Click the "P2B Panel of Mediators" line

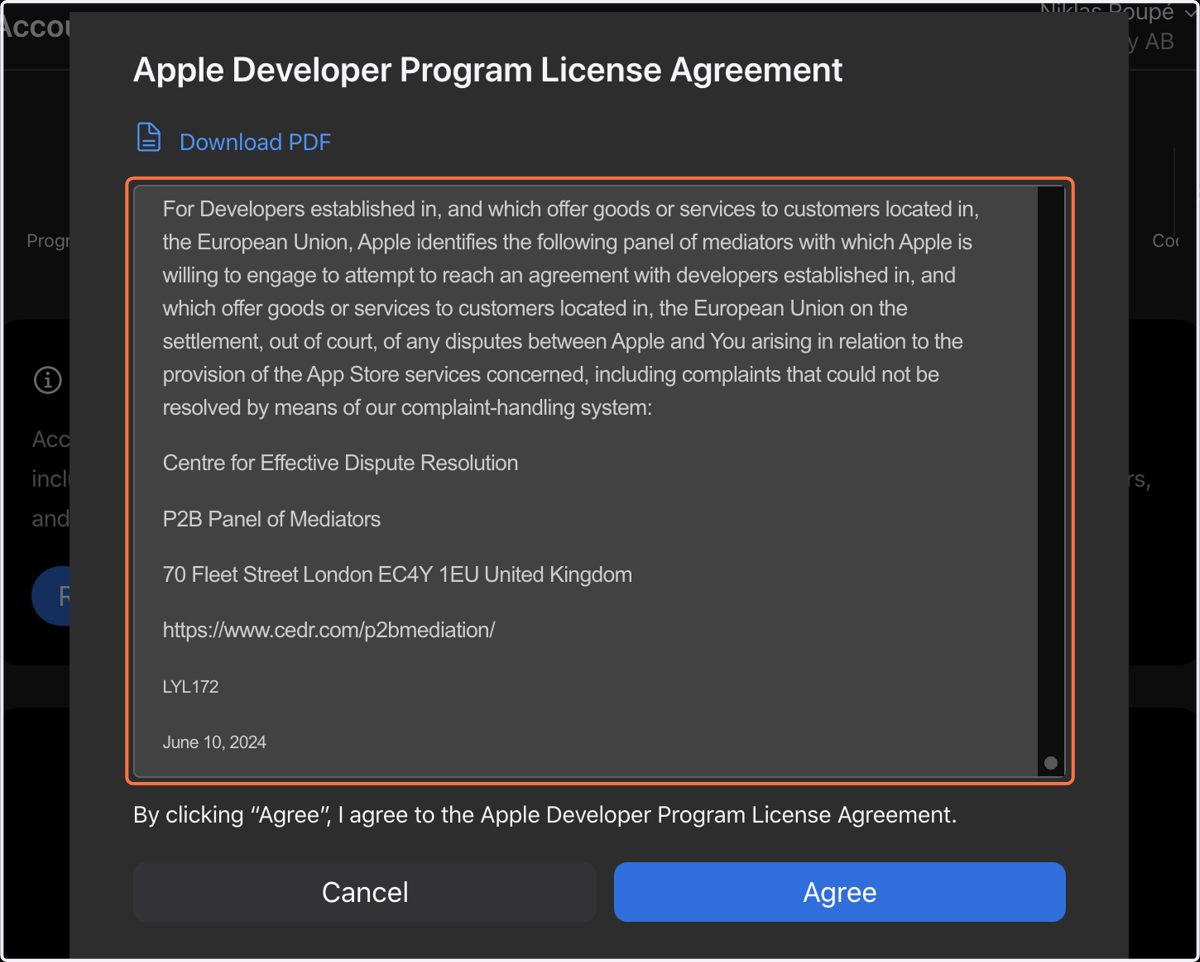point(272,519)
